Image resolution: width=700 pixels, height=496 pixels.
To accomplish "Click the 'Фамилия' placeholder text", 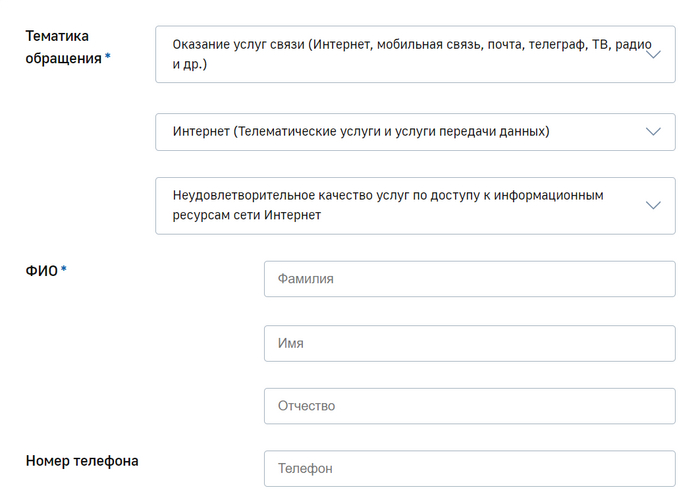I will pyautogui.click(x=306, y=279).
